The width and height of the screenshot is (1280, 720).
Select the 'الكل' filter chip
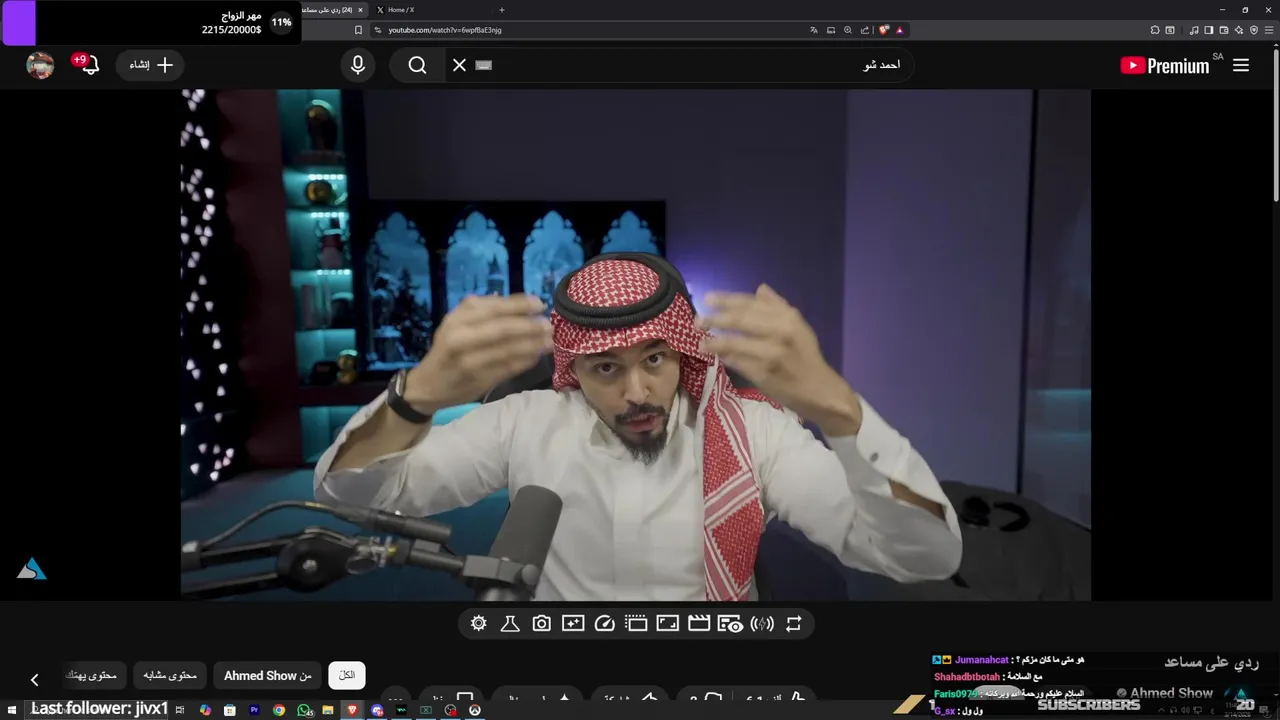tap(347, 675)
